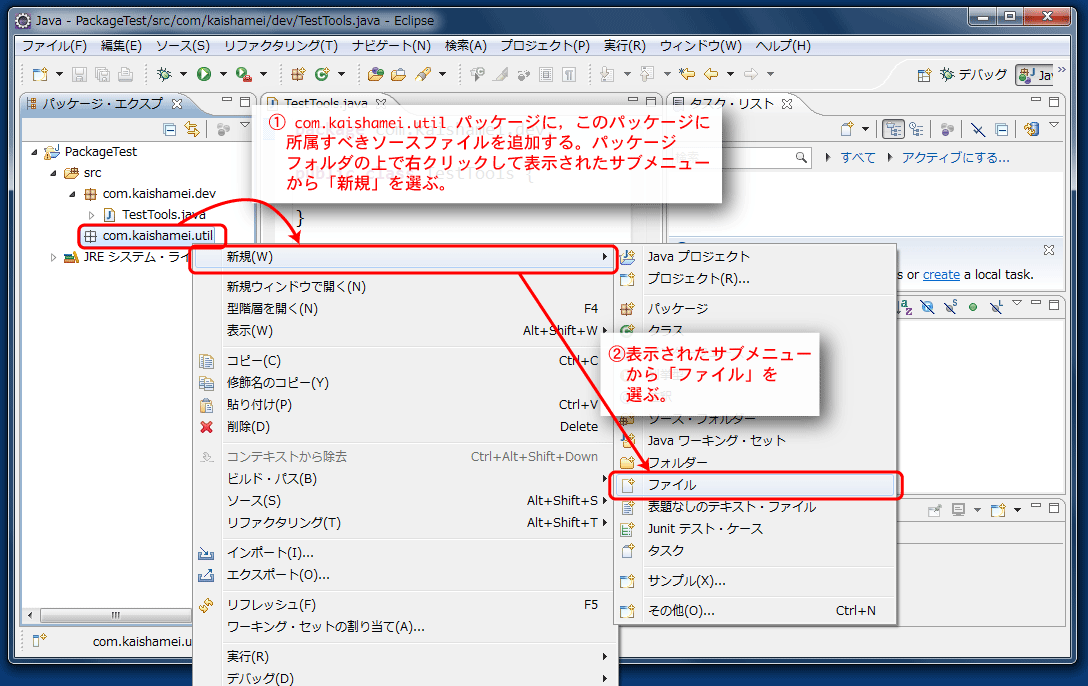The image size is (1088, 686).
Task: Click the Display Selected Console icon
Action: pyautogui.click(x=959, y=510)
